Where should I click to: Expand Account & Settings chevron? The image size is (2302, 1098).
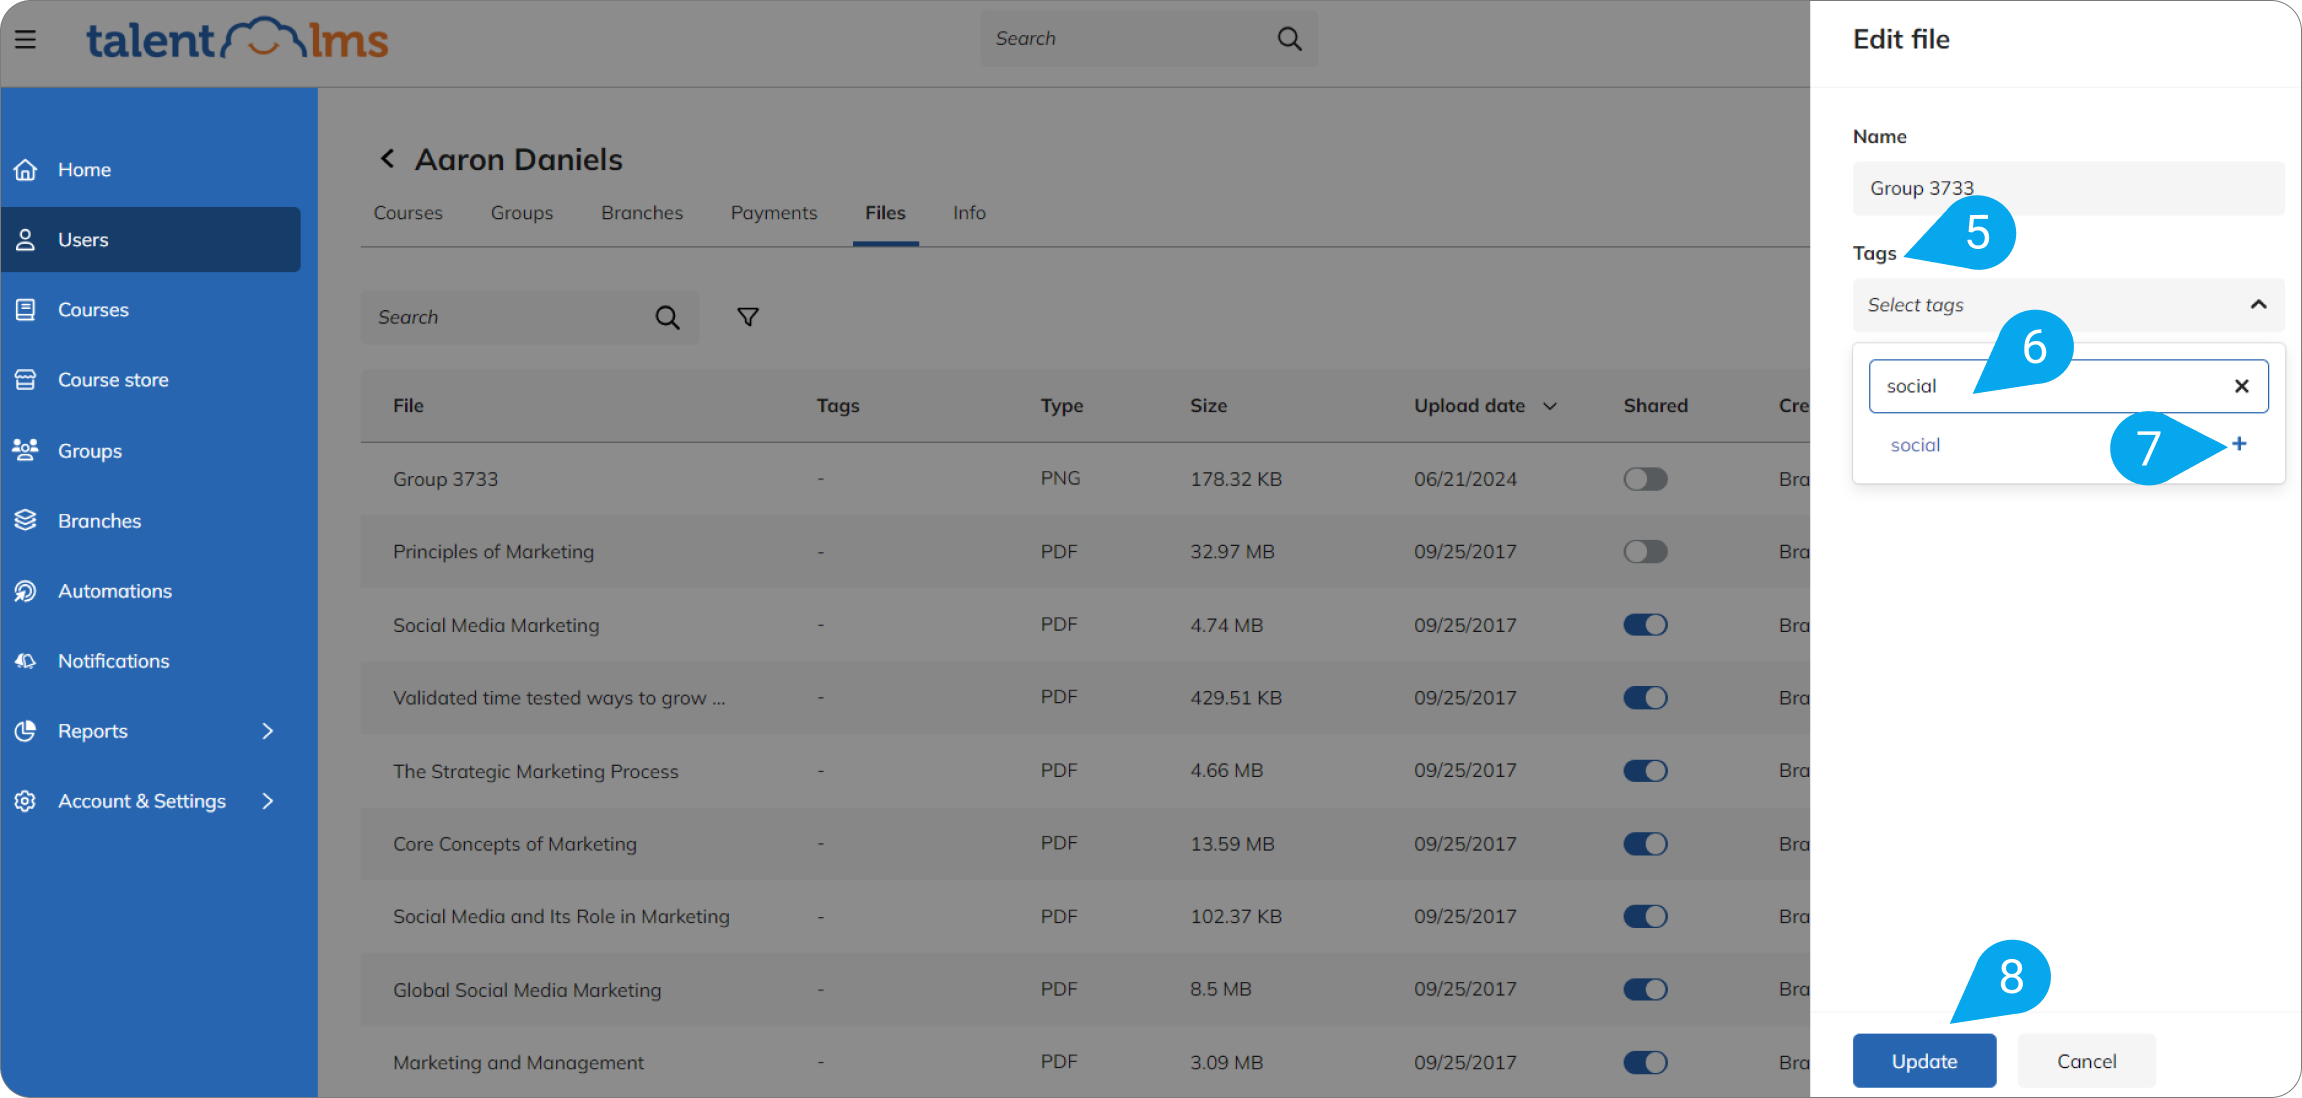click(x=267, y=801)
